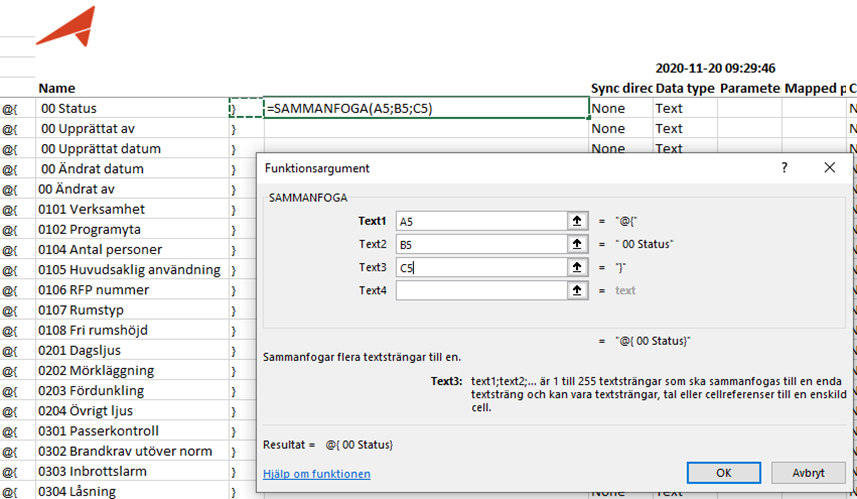Image resolution: width=857 pixels, height=499 pixels.
Task: Click into the Text2 field containing B5
Action: tap(482, 244)
